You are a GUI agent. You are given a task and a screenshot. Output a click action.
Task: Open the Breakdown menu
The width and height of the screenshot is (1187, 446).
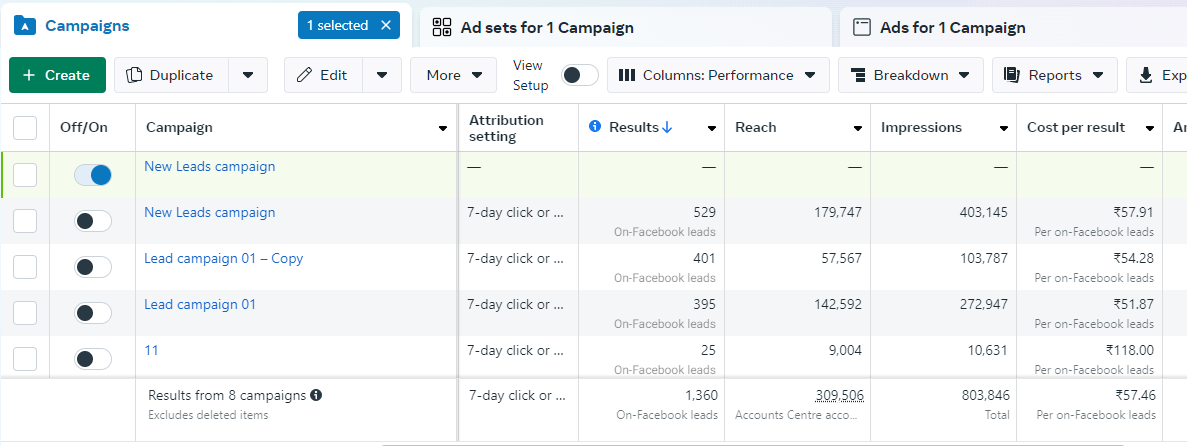pos(910,75)
